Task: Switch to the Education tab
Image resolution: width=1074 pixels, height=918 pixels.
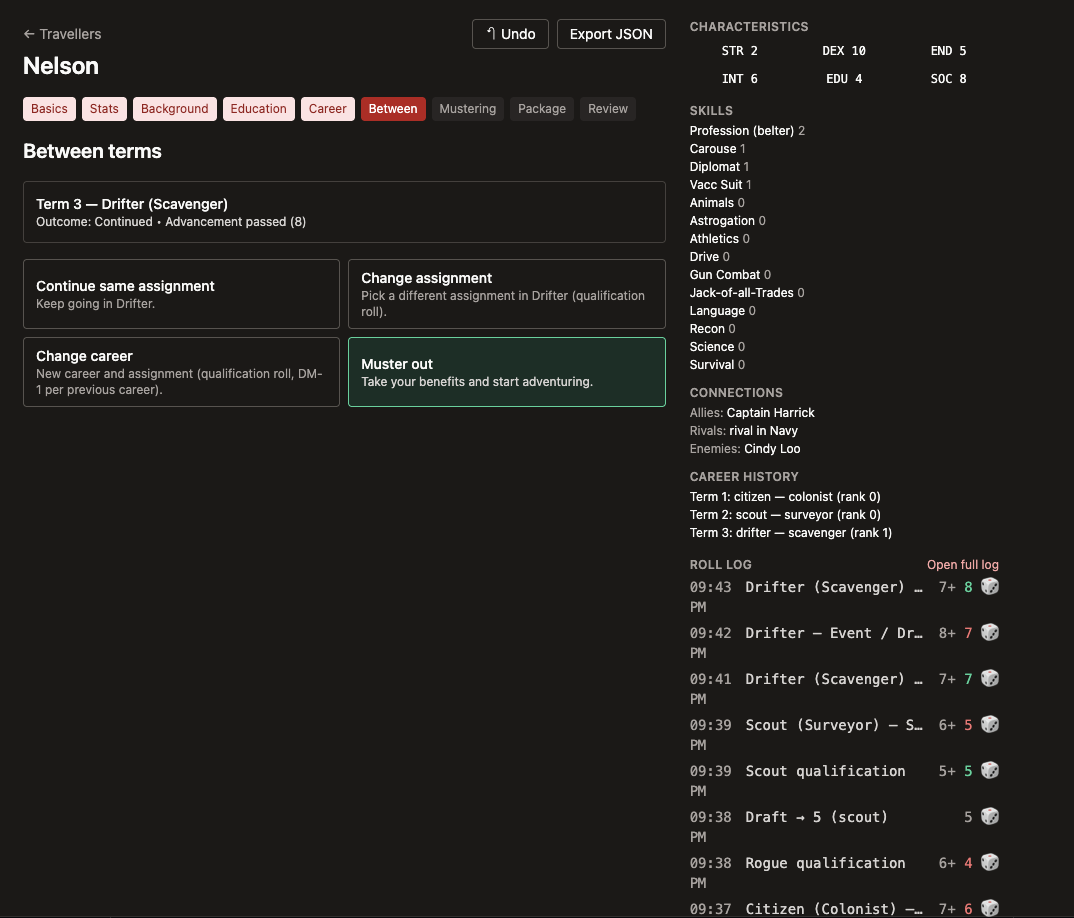Action: (x=258, y=108)
